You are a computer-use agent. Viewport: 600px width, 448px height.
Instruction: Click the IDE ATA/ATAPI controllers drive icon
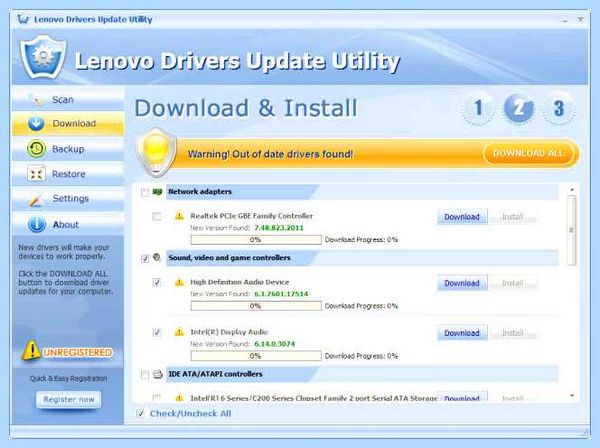coord(157,374)
